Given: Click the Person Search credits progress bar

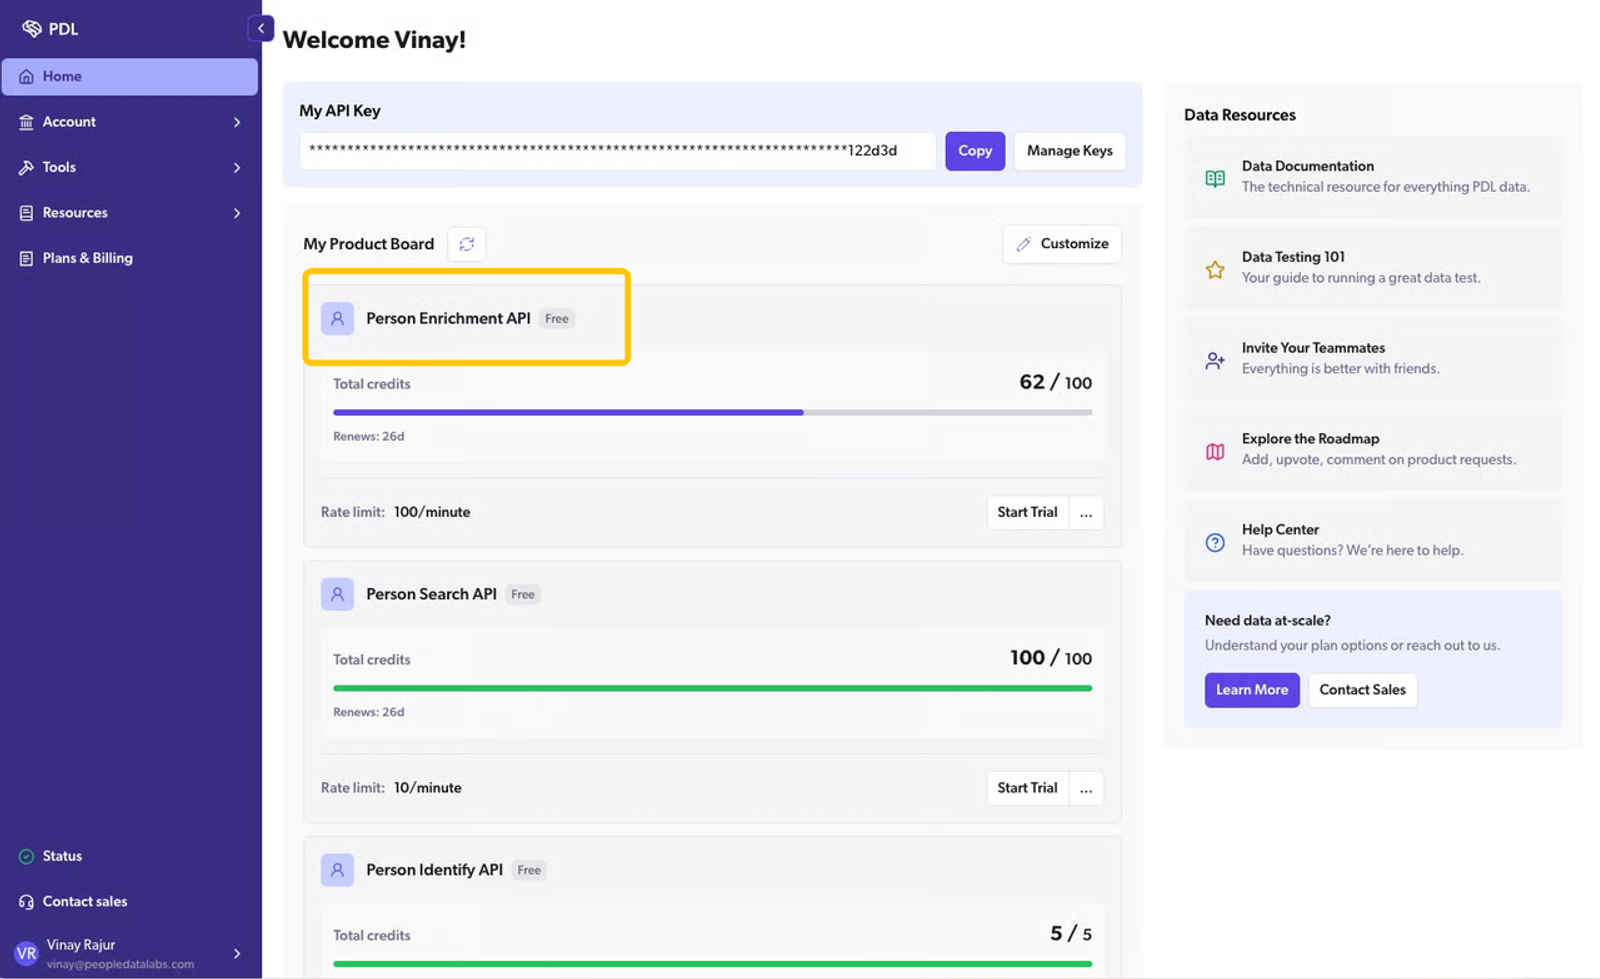Looking at the screenshot, I should coord(713,688).
